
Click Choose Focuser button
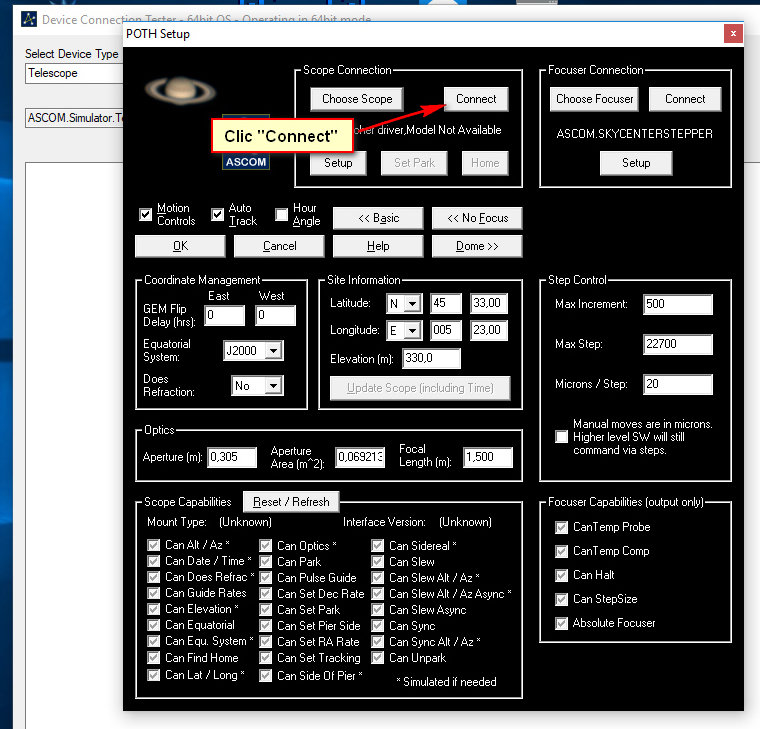[x=594, y=99]
